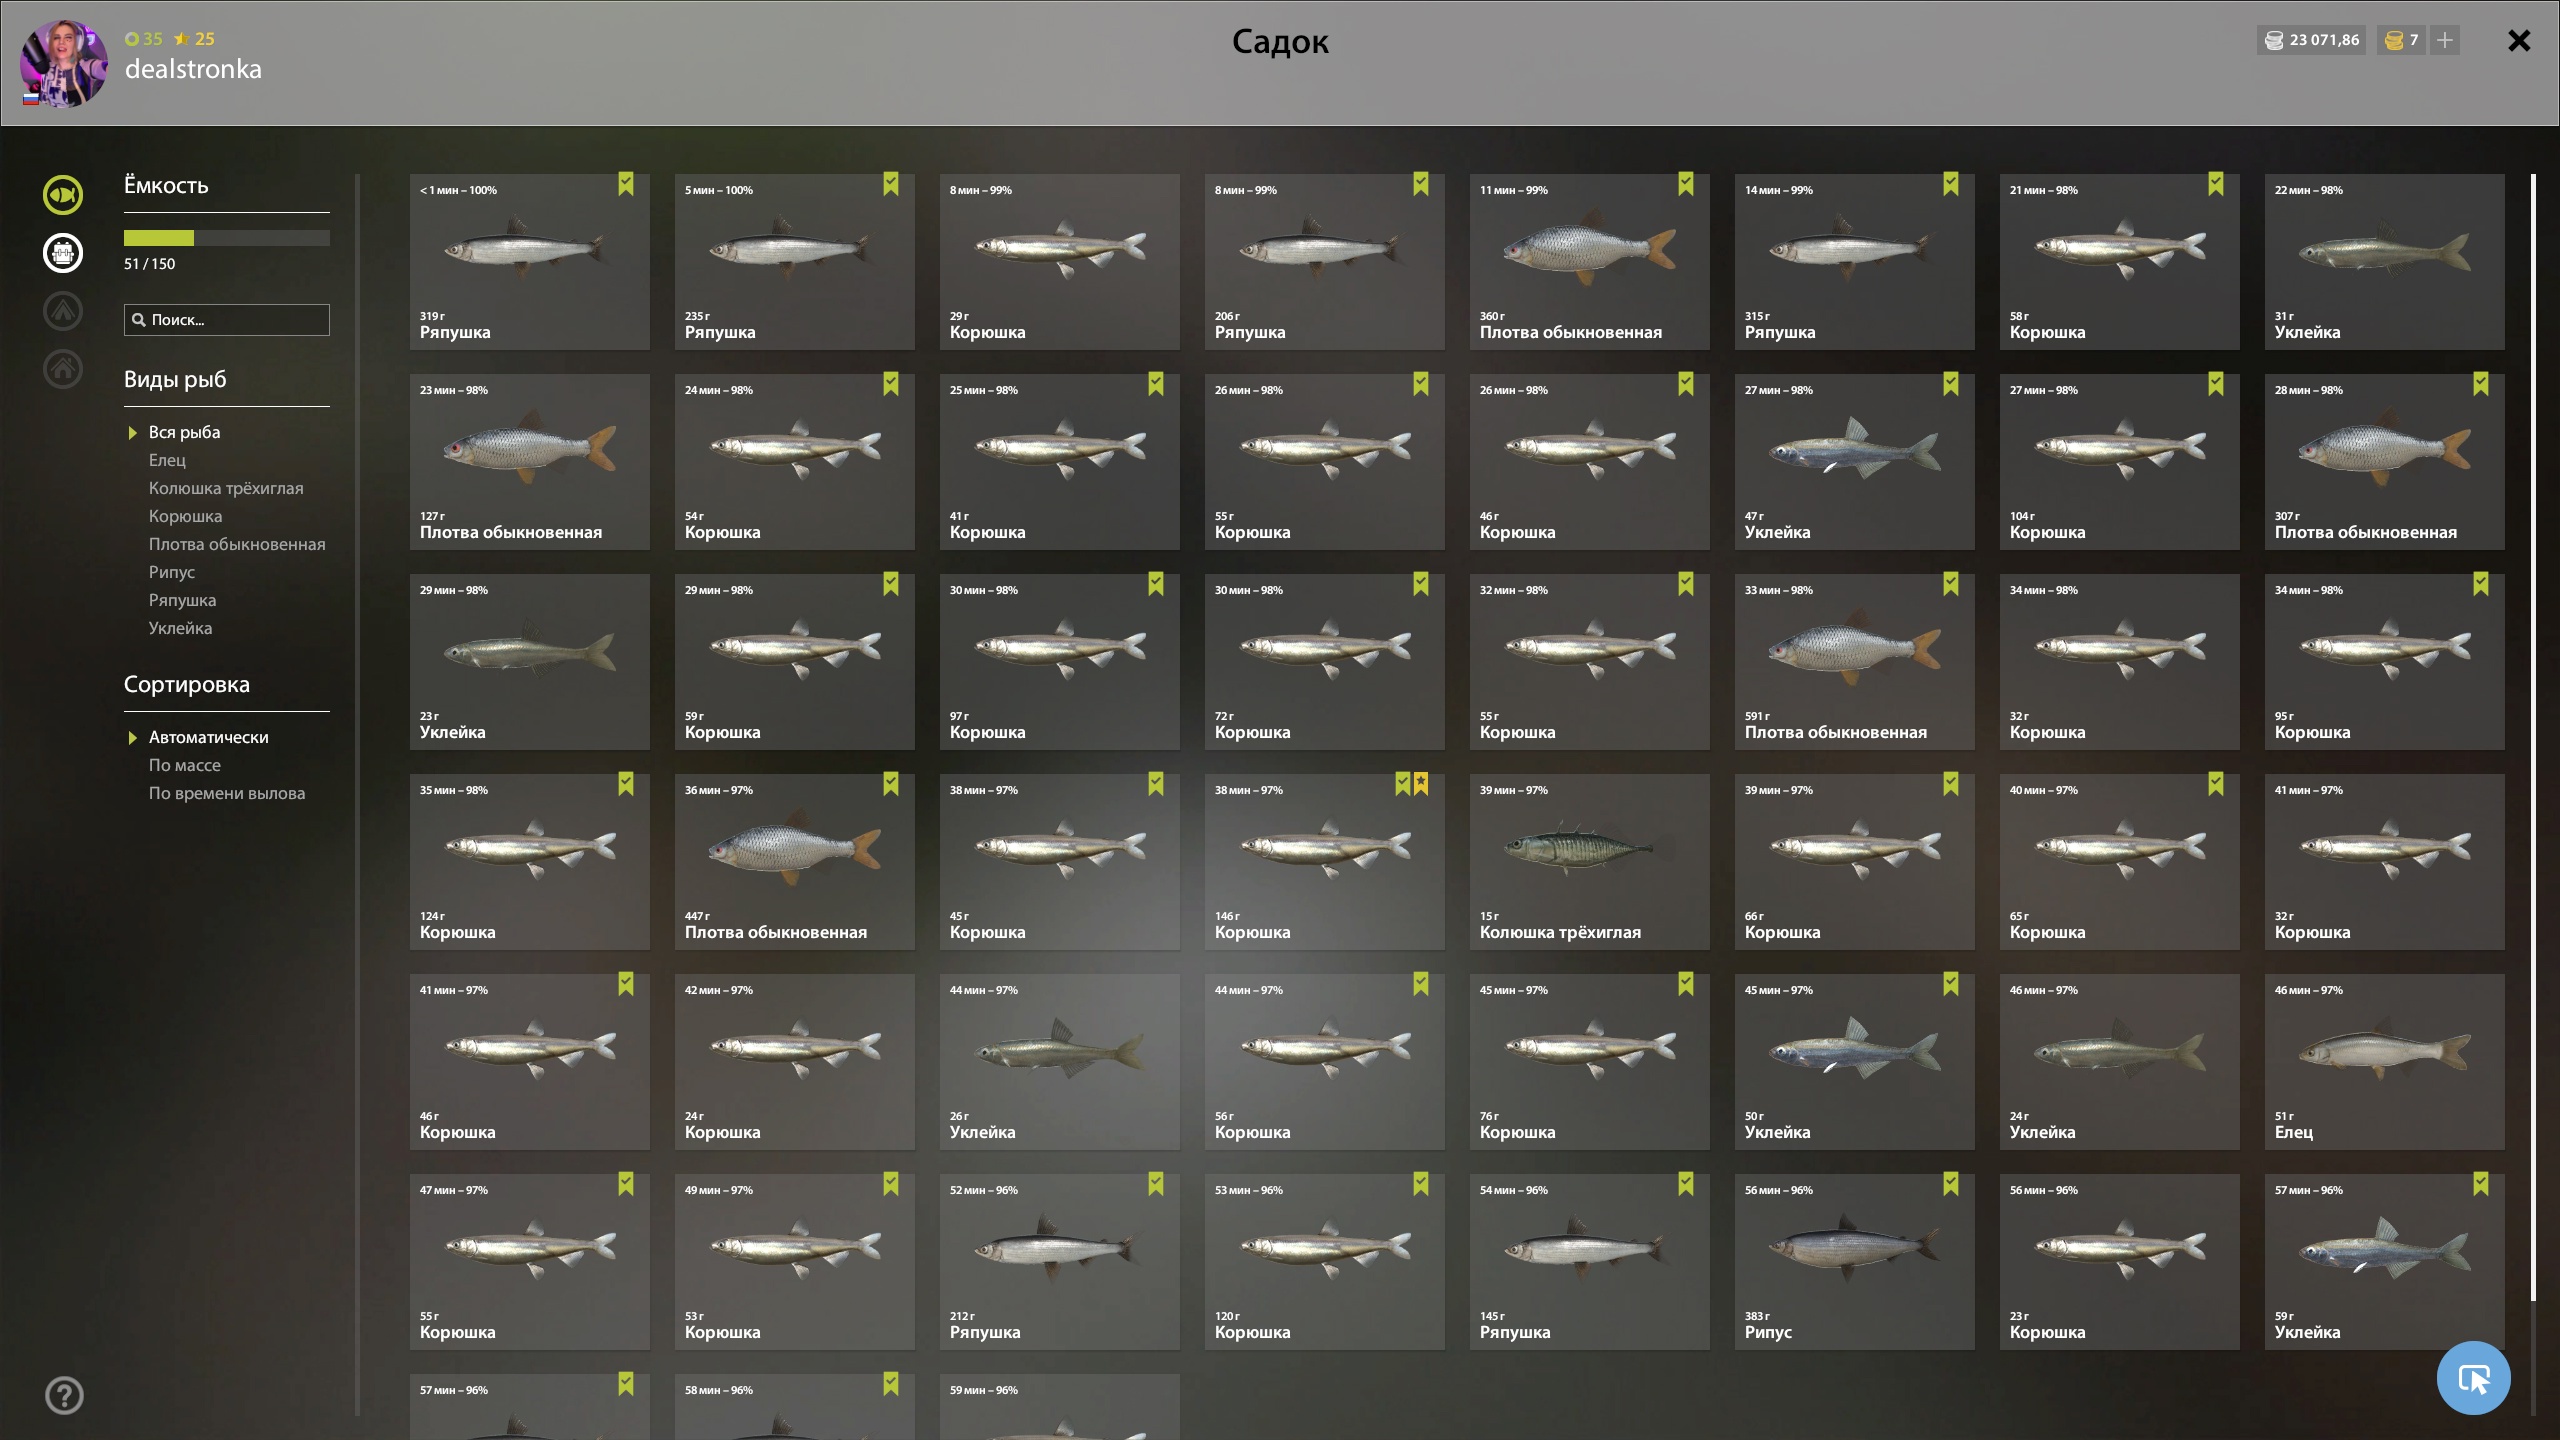Open the camp tent sidebar icon
This screenshot has height=1440, width=2560.
(x=62, y=311)
